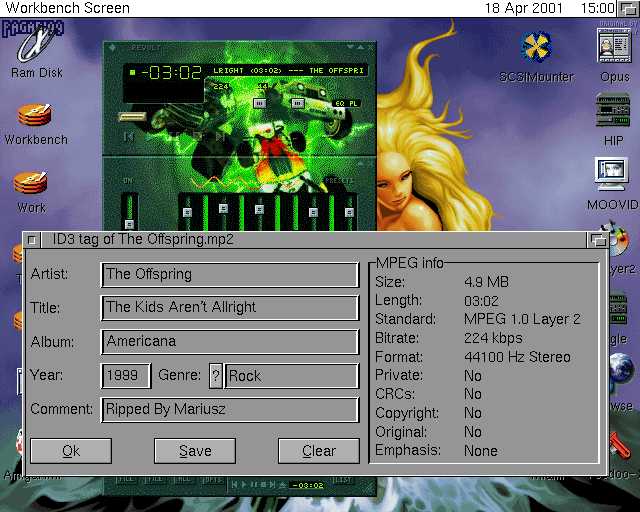Click play in the playlist mini controls

click(x=244, y=485)
